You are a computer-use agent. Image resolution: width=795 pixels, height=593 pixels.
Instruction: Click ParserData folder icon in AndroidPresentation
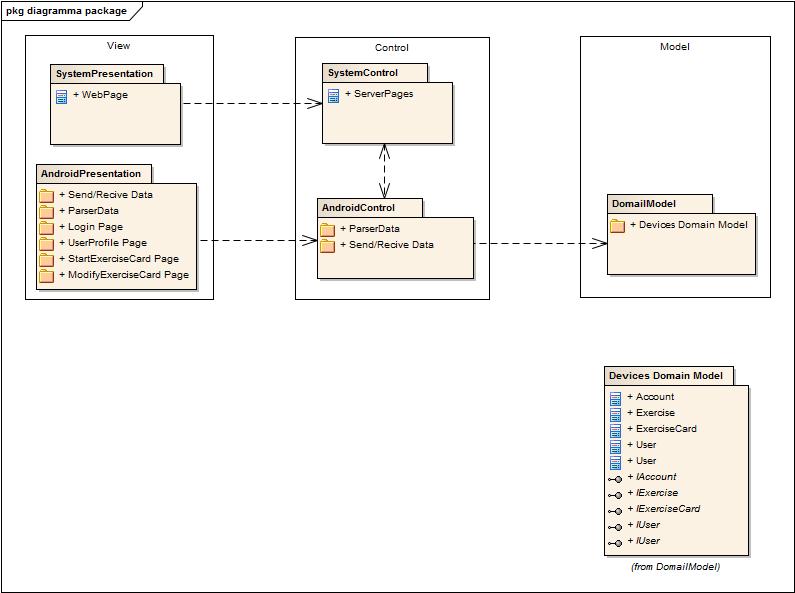coord(46,211)
